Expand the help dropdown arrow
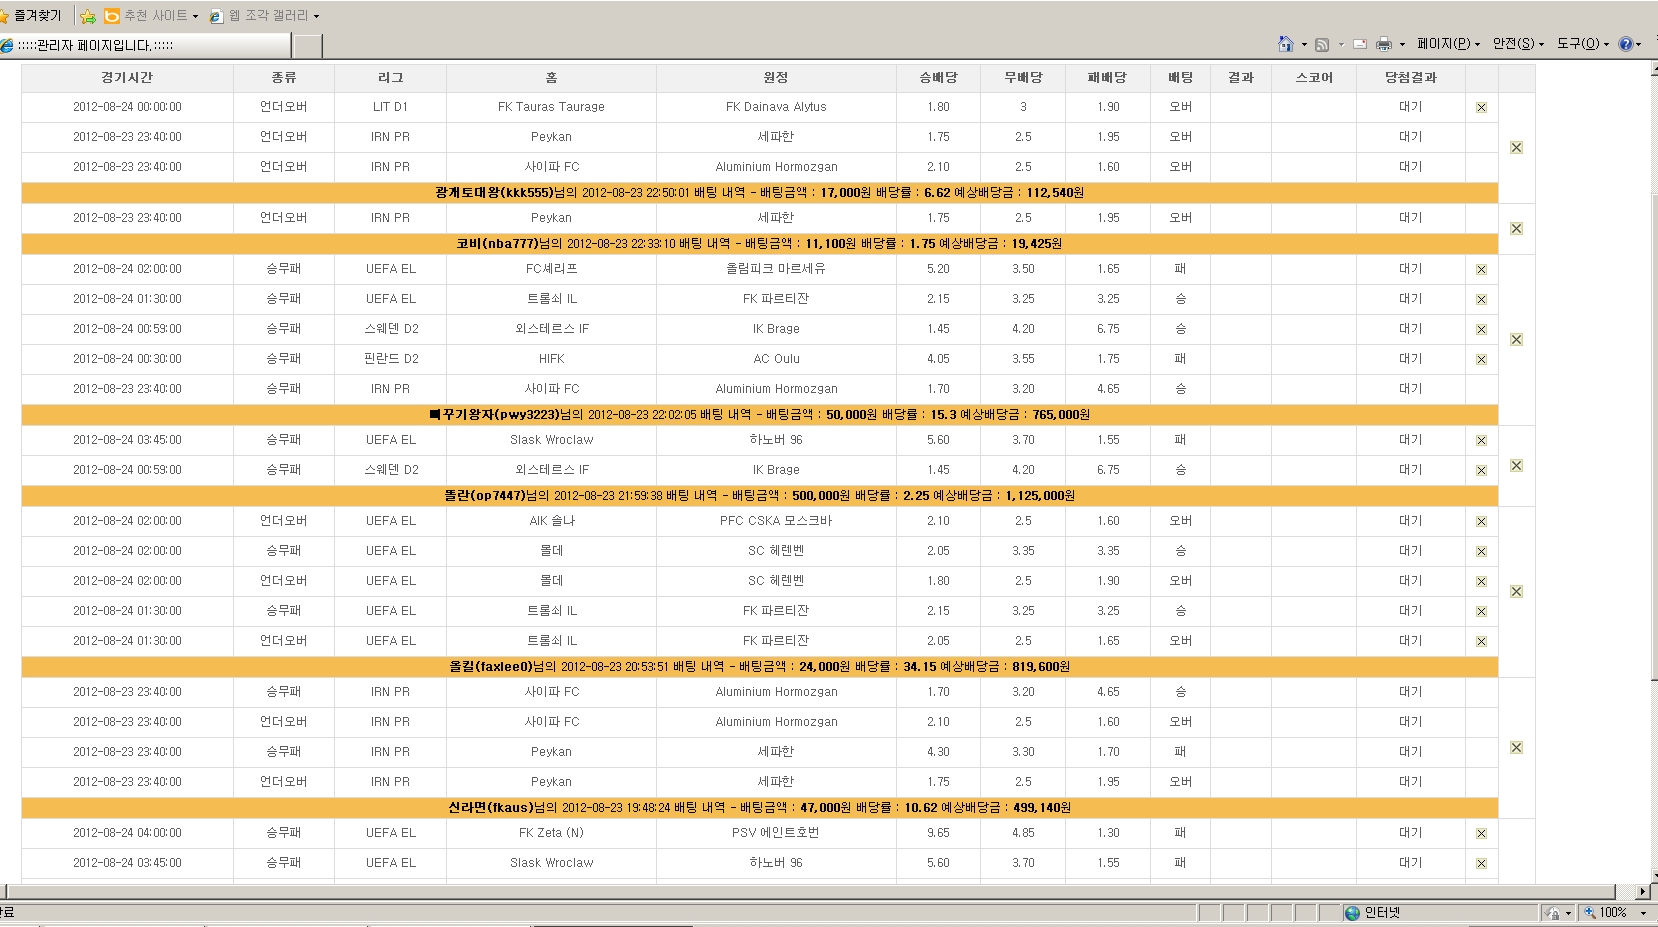This screenshot has height=927, width=1658. click(x=1639, y=44)
